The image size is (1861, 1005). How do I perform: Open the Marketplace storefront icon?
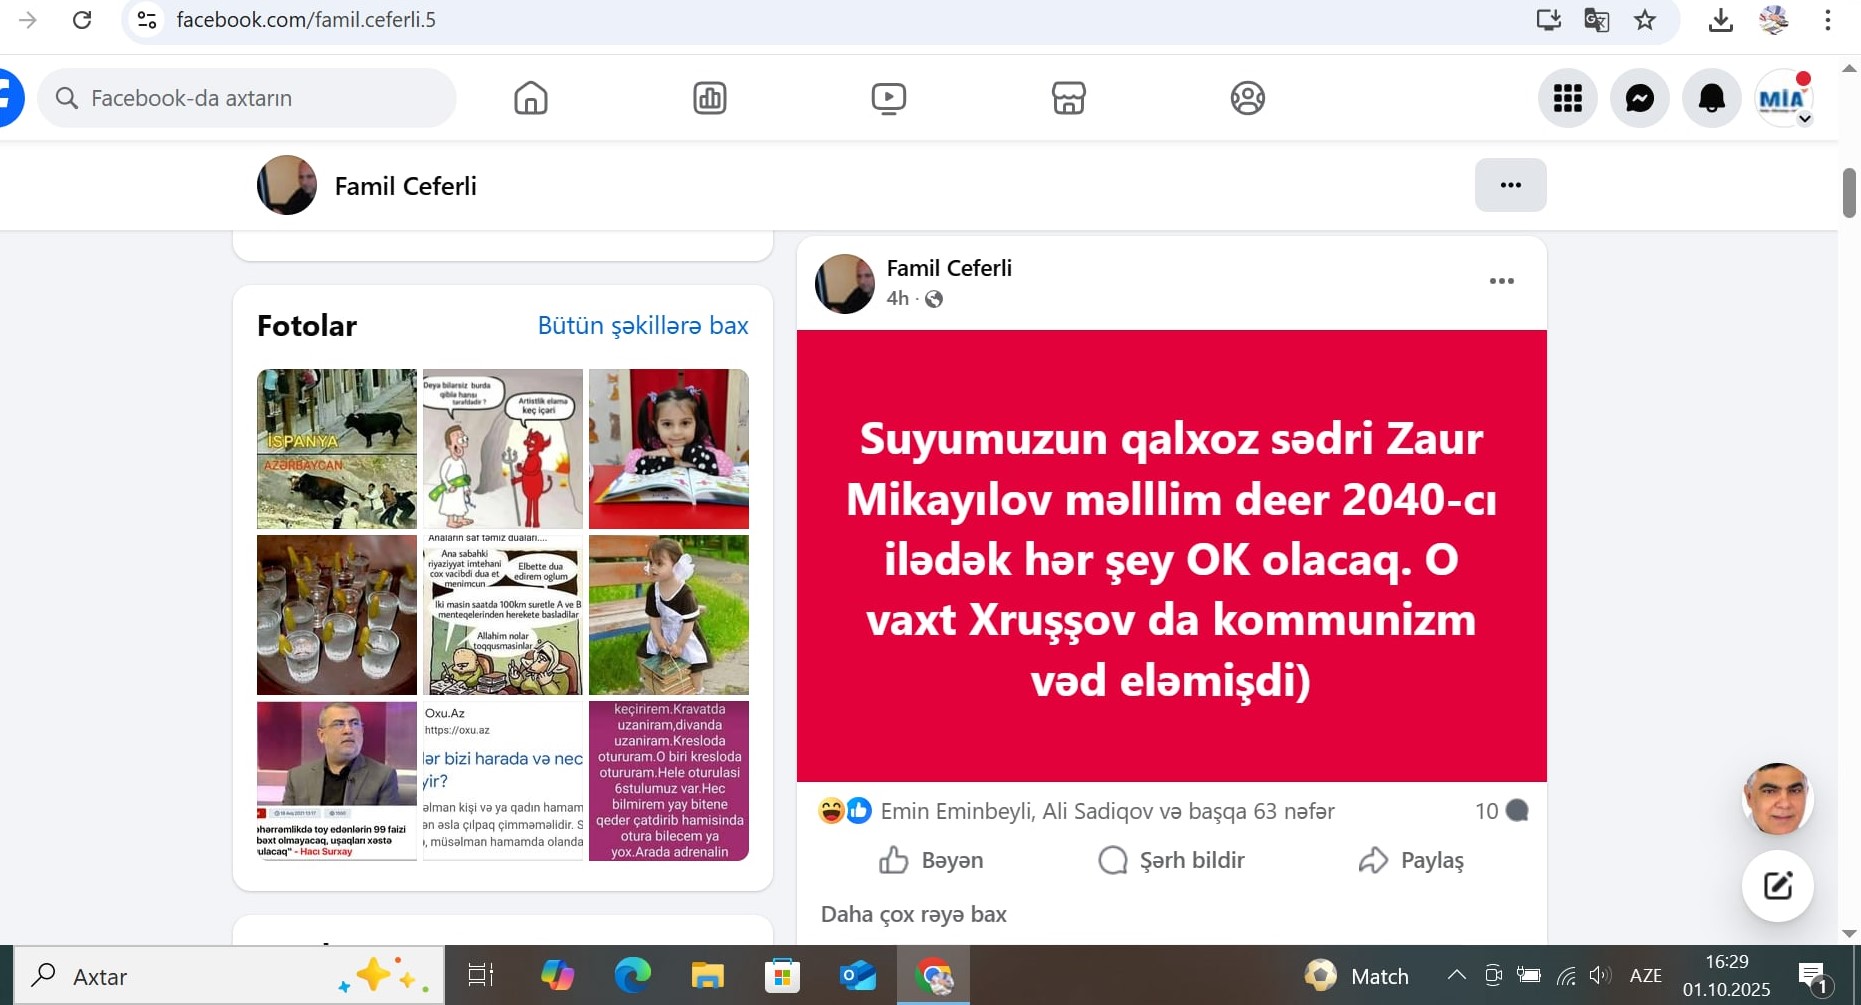1068,98
